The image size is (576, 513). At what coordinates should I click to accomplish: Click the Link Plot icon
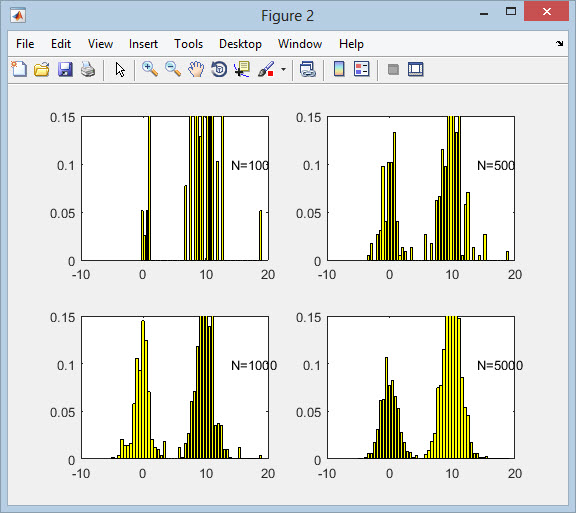(x=307, y=69)
